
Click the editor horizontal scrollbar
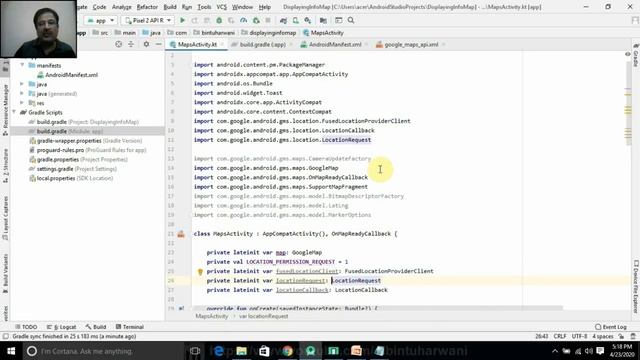pyautogui.click(x=378, y=307)
